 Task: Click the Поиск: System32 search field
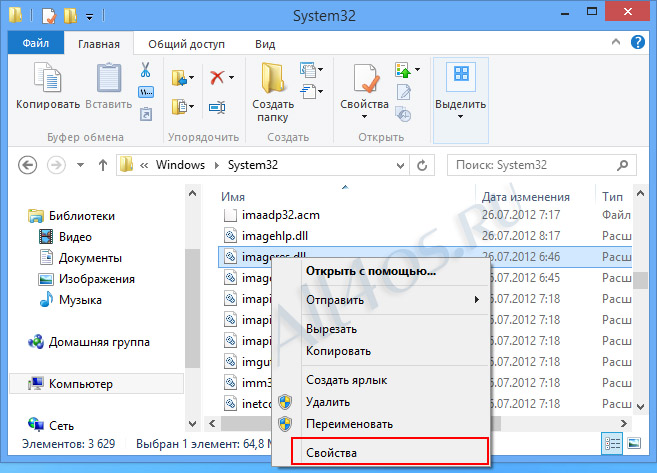click(542, 165)
